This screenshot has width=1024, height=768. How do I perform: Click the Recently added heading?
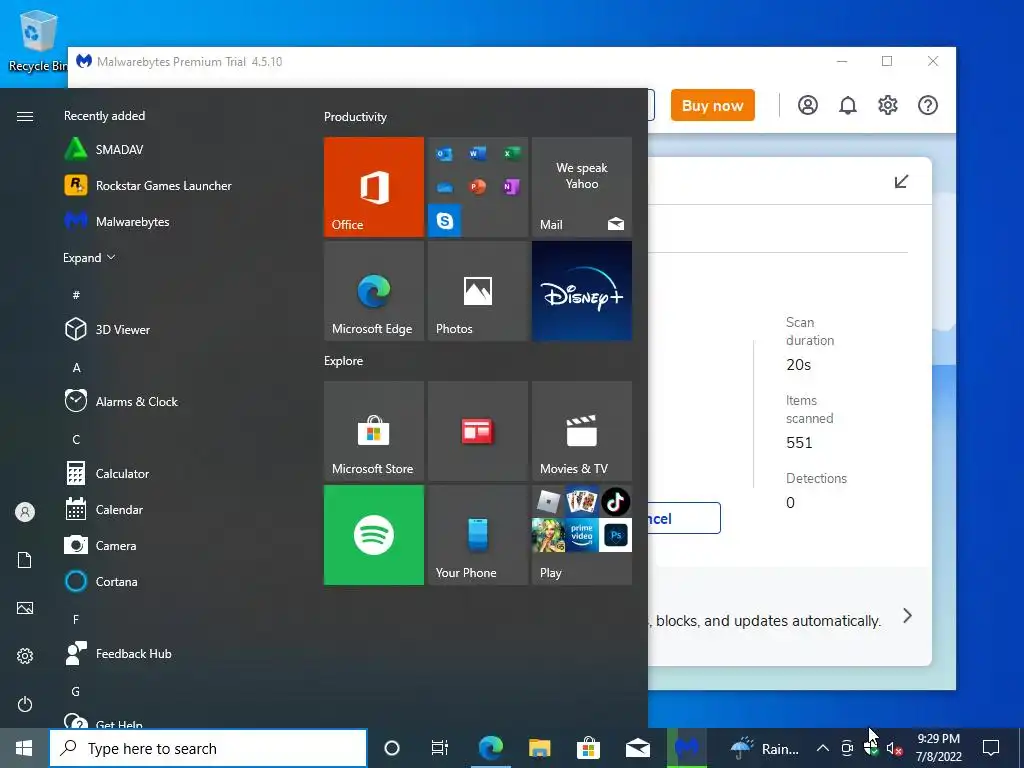tap(104, 116)
